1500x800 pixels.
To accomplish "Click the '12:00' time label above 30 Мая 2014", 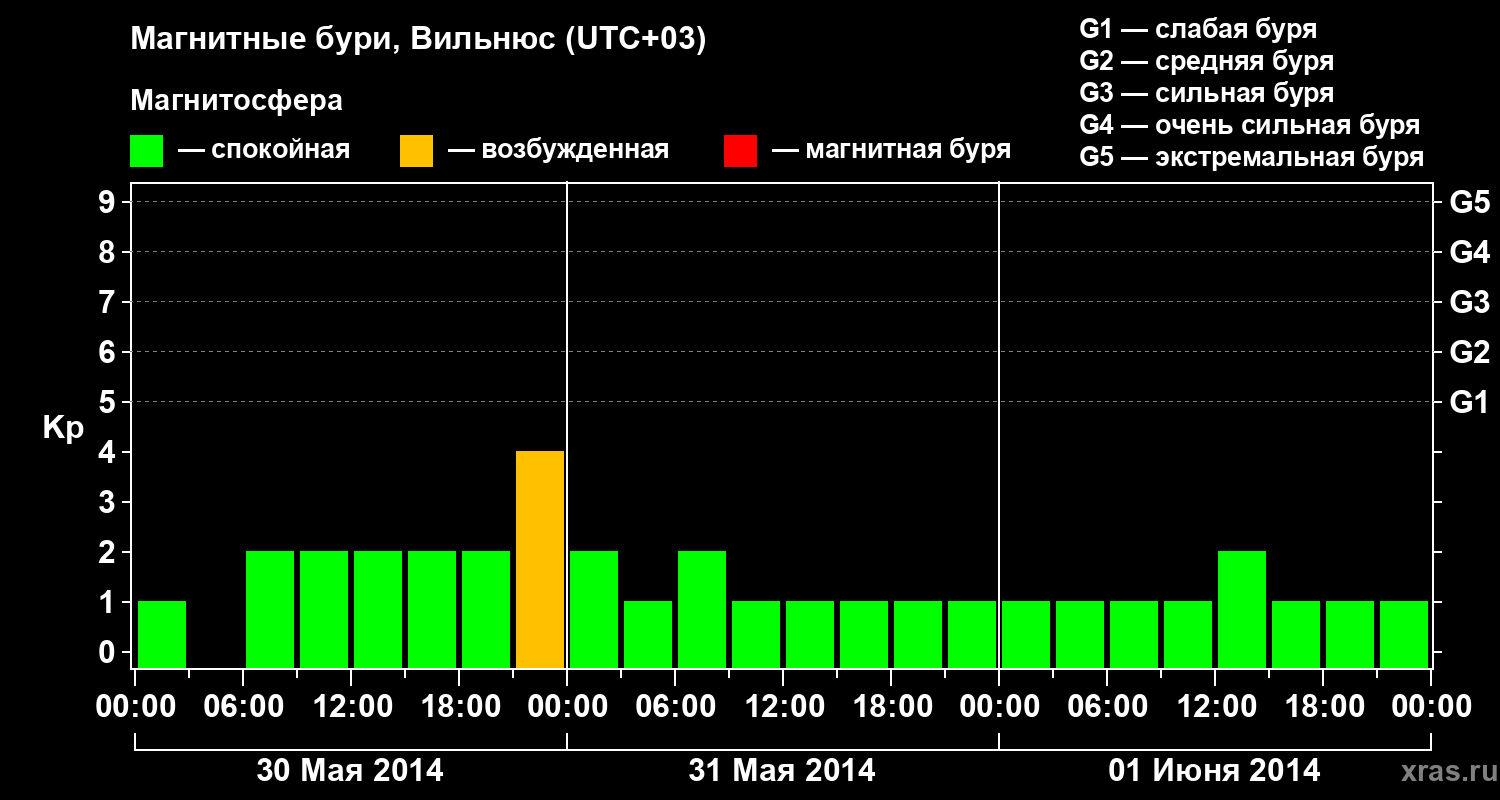I will 351,706.
